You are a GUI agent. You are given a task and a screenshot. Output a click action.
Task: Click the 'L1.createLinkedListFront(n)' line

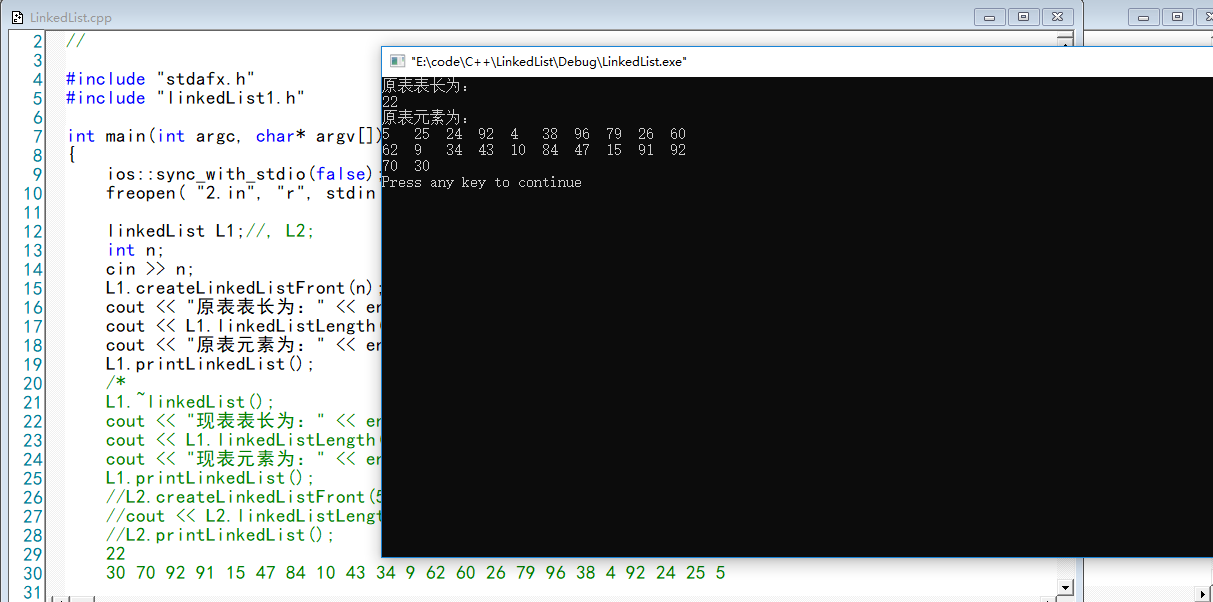click(x=244, y=288)
